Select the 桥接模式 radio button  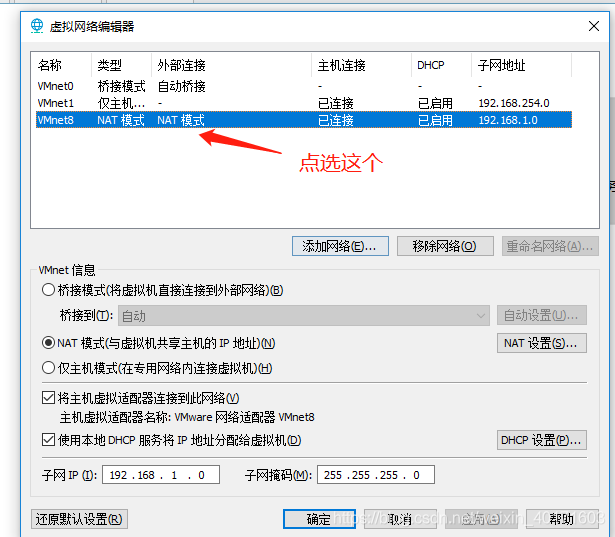(48, 290)
